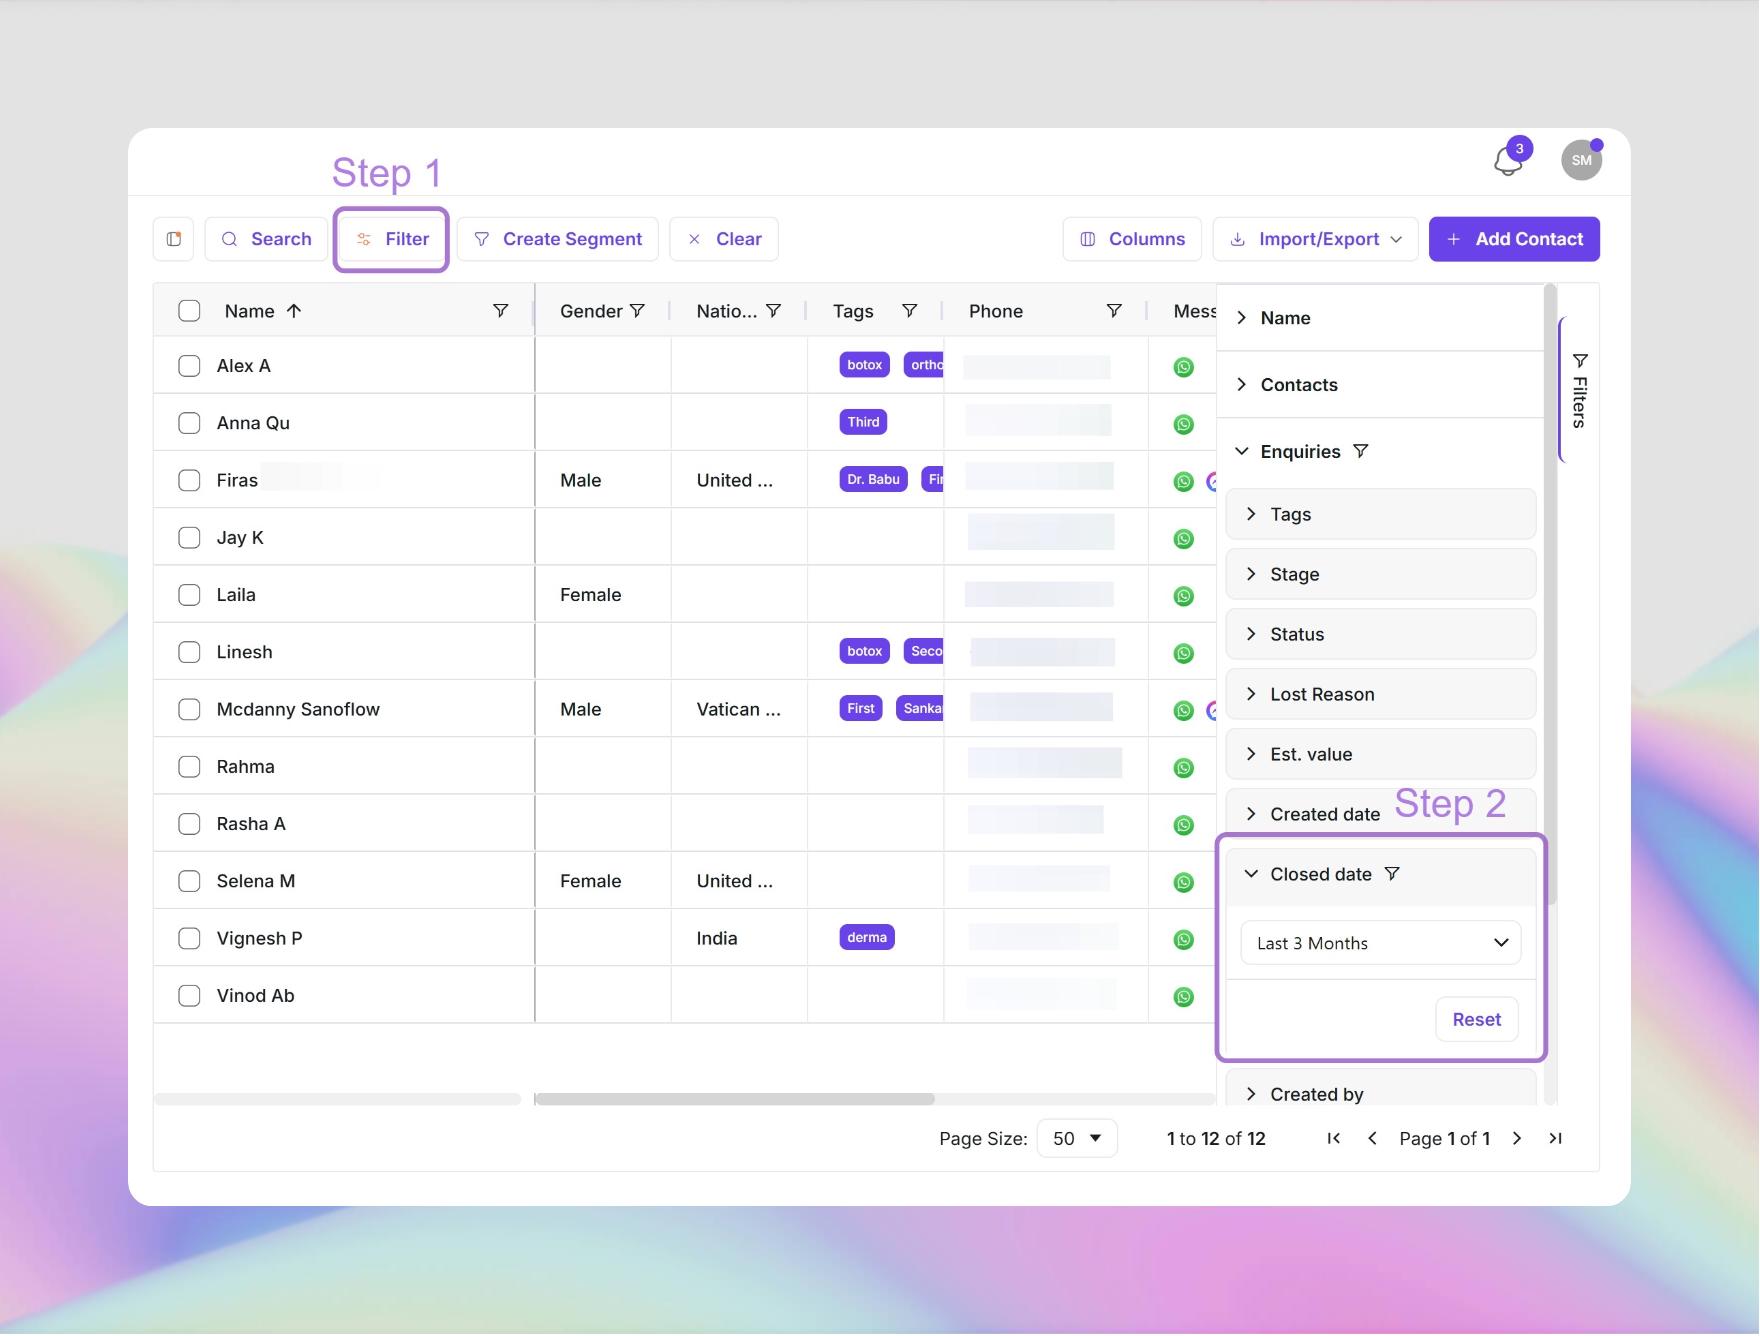
Task: Open the Gender column filter icon
Action: (637, 311)
